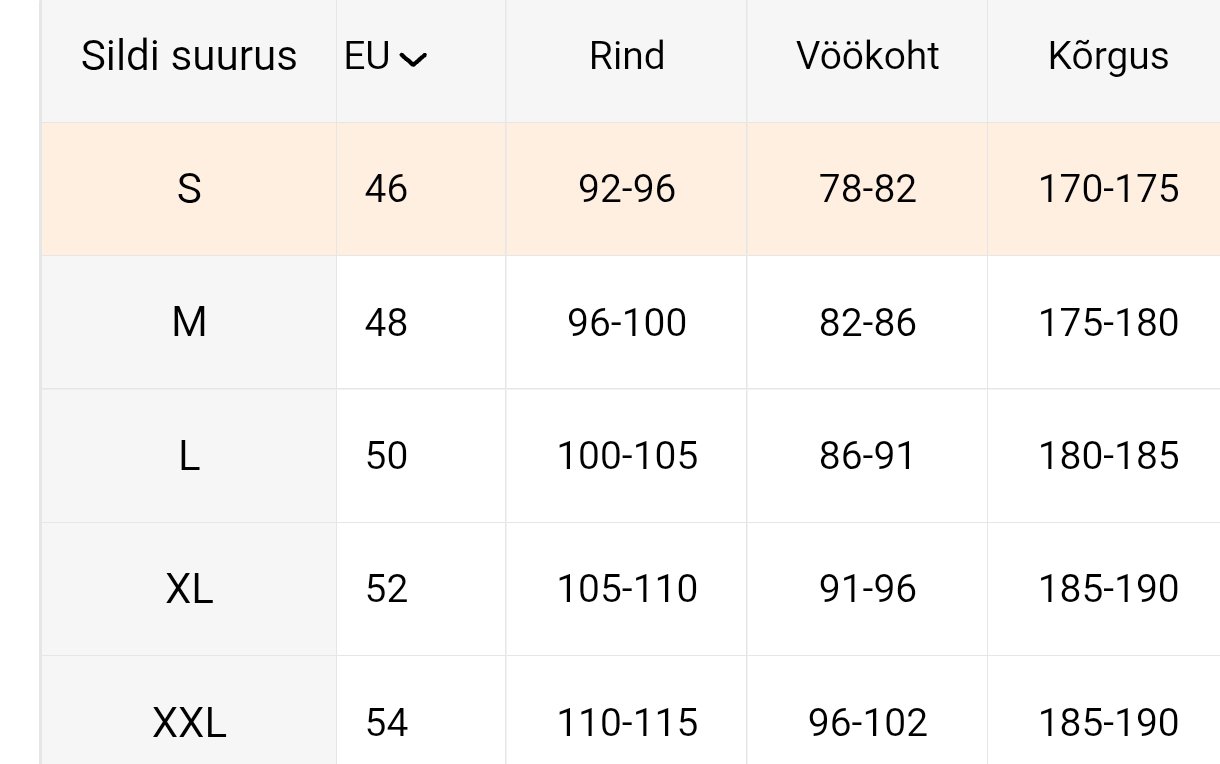Click the Kõrgus column header
This screenshot has width=1220, height=764.
[1108, 56]
